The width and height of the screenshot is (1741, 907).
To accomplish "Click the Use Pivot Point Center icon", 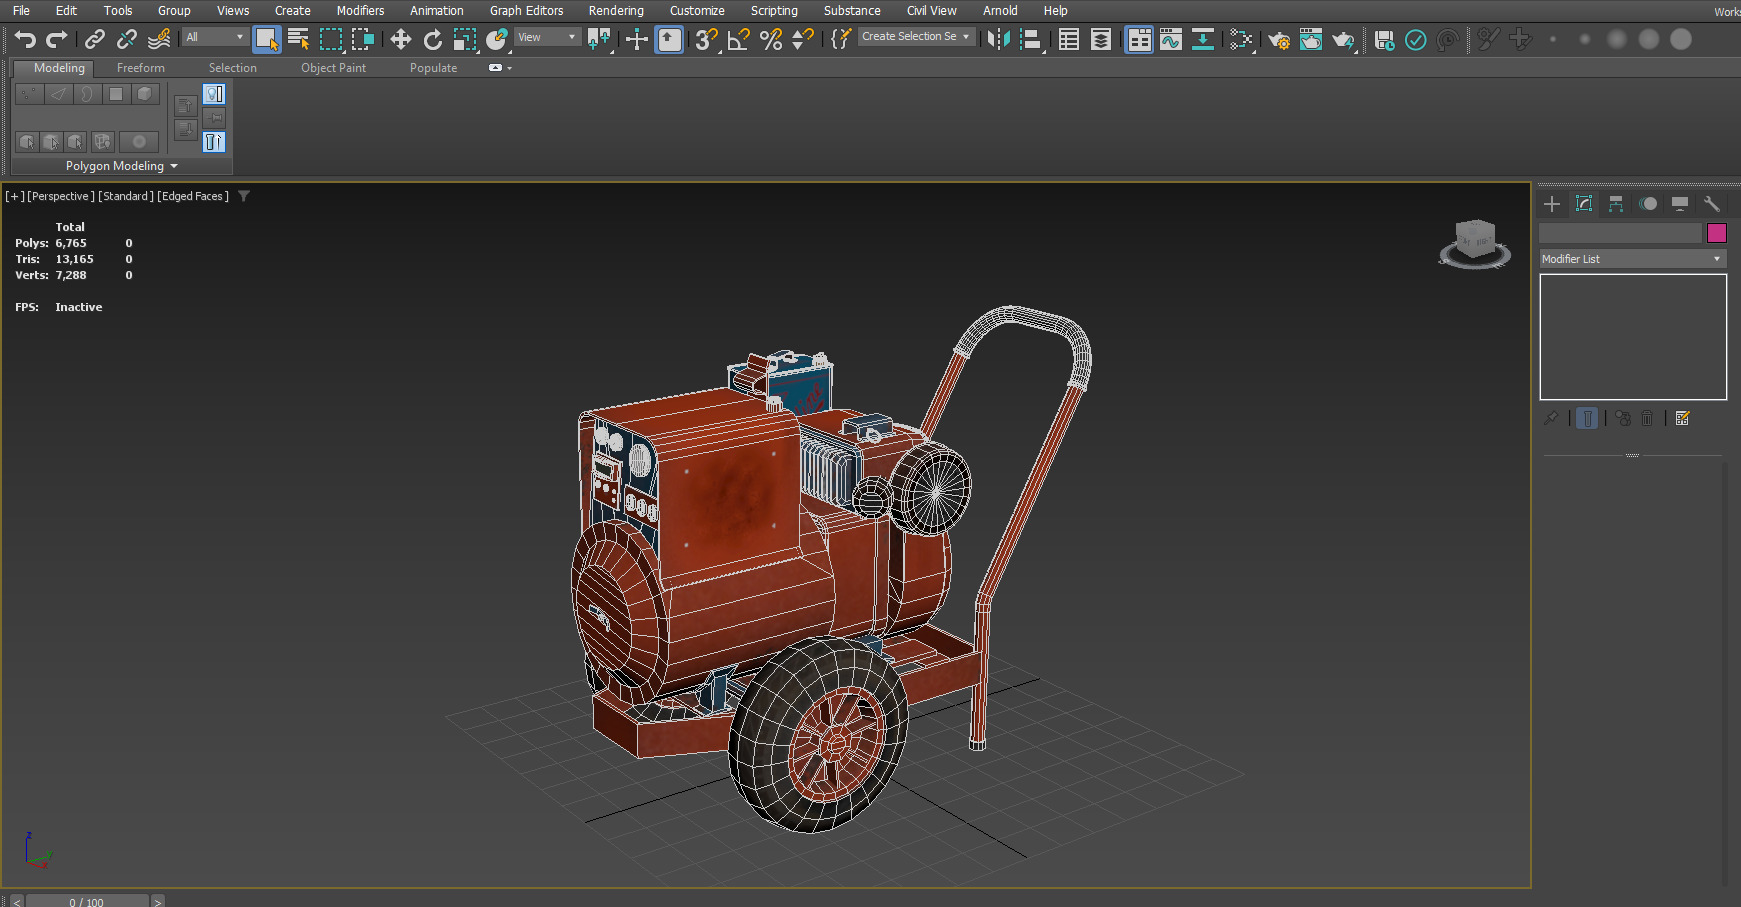I will click(598, 39).
